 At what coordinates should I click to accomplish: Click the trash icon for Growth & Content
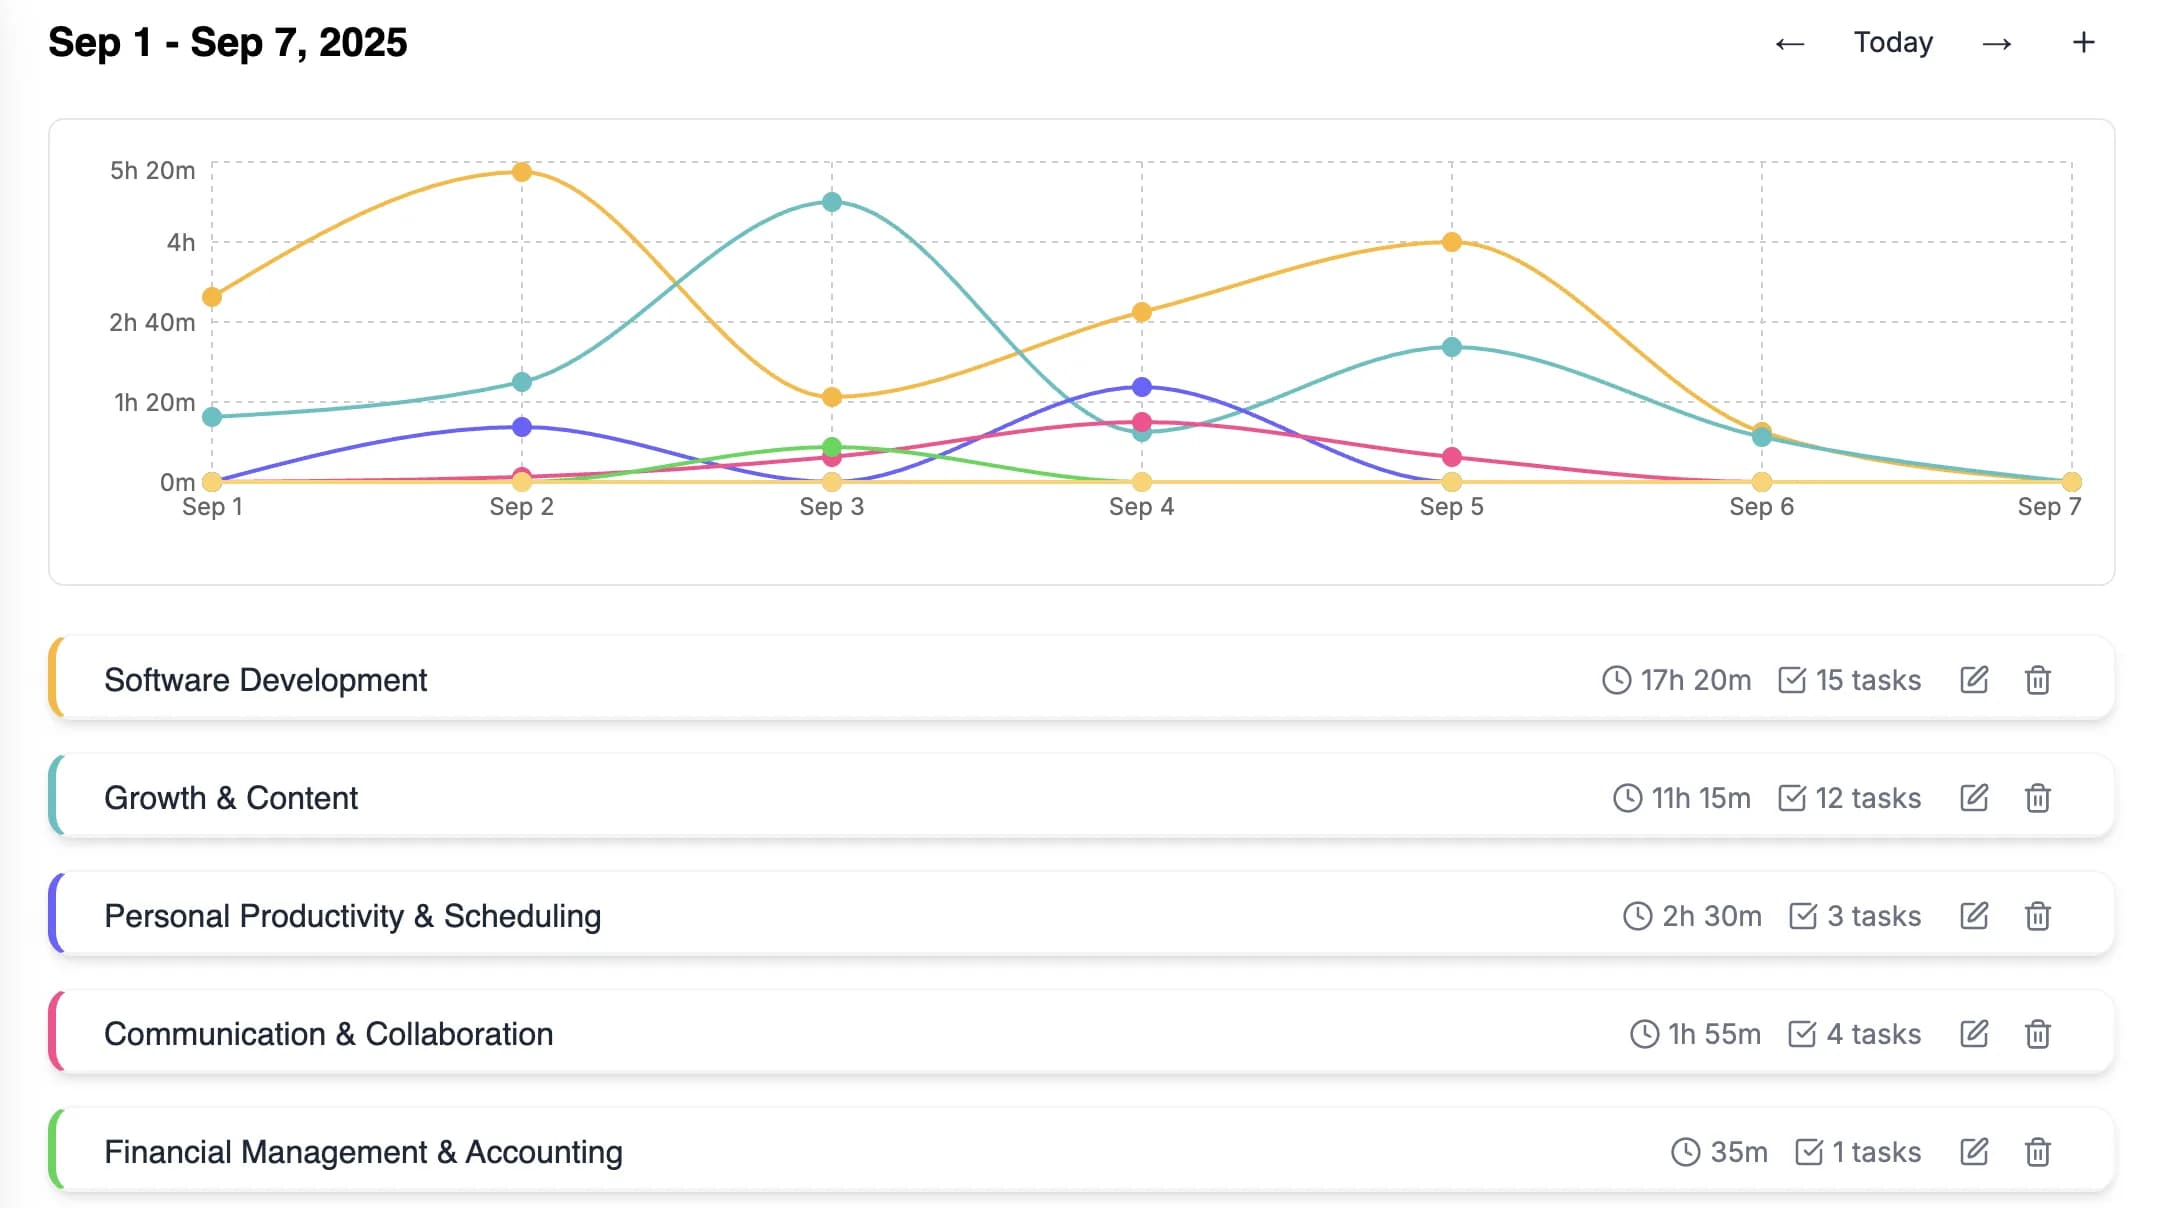tap(2038, 797)
